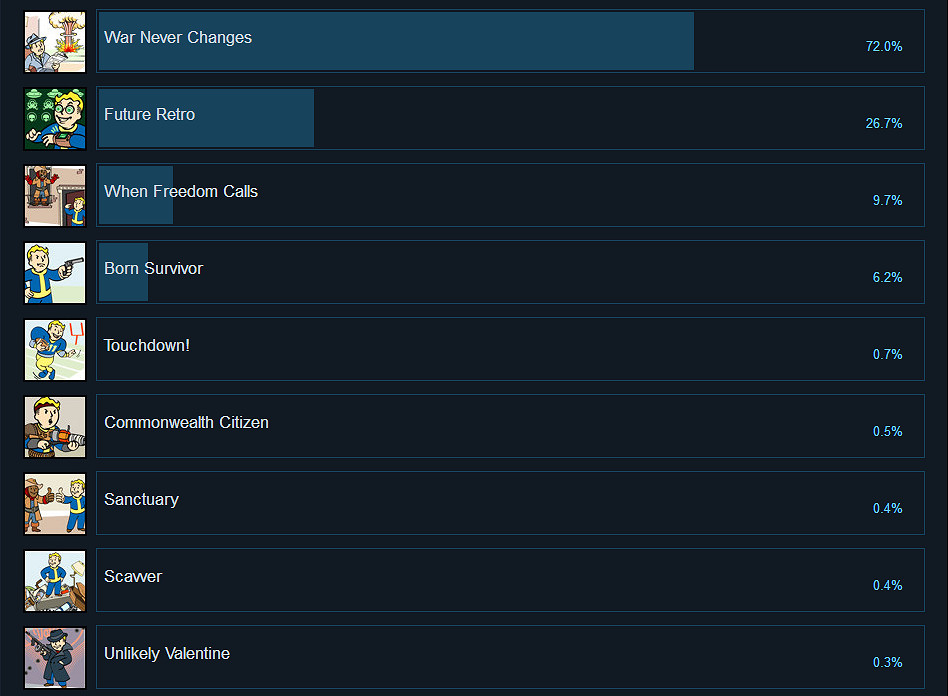Select the Sanctuary achievement icon
This screenshot has width=948, height=696.
(x=55, y=504)
